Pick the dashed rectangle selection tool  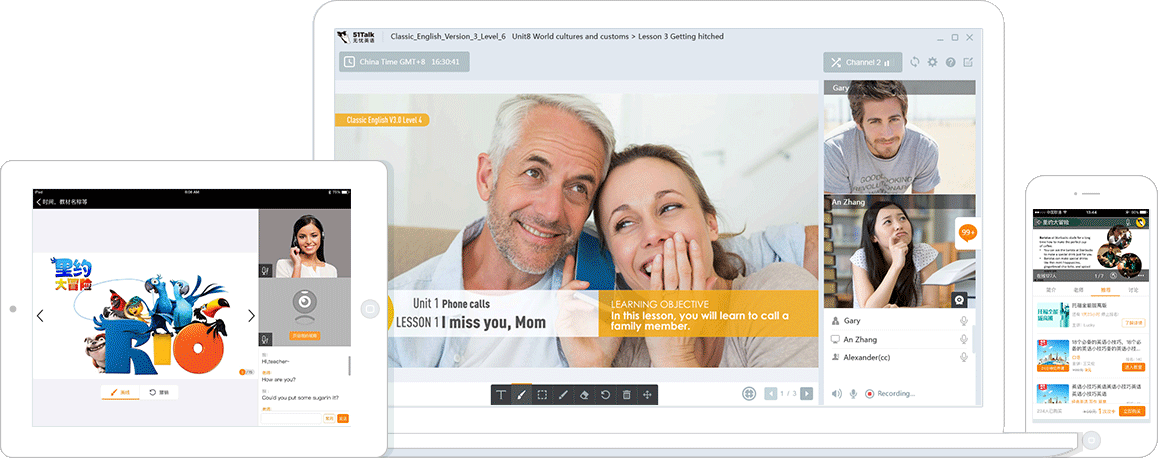pyautogui.click(x=542, y=395)
